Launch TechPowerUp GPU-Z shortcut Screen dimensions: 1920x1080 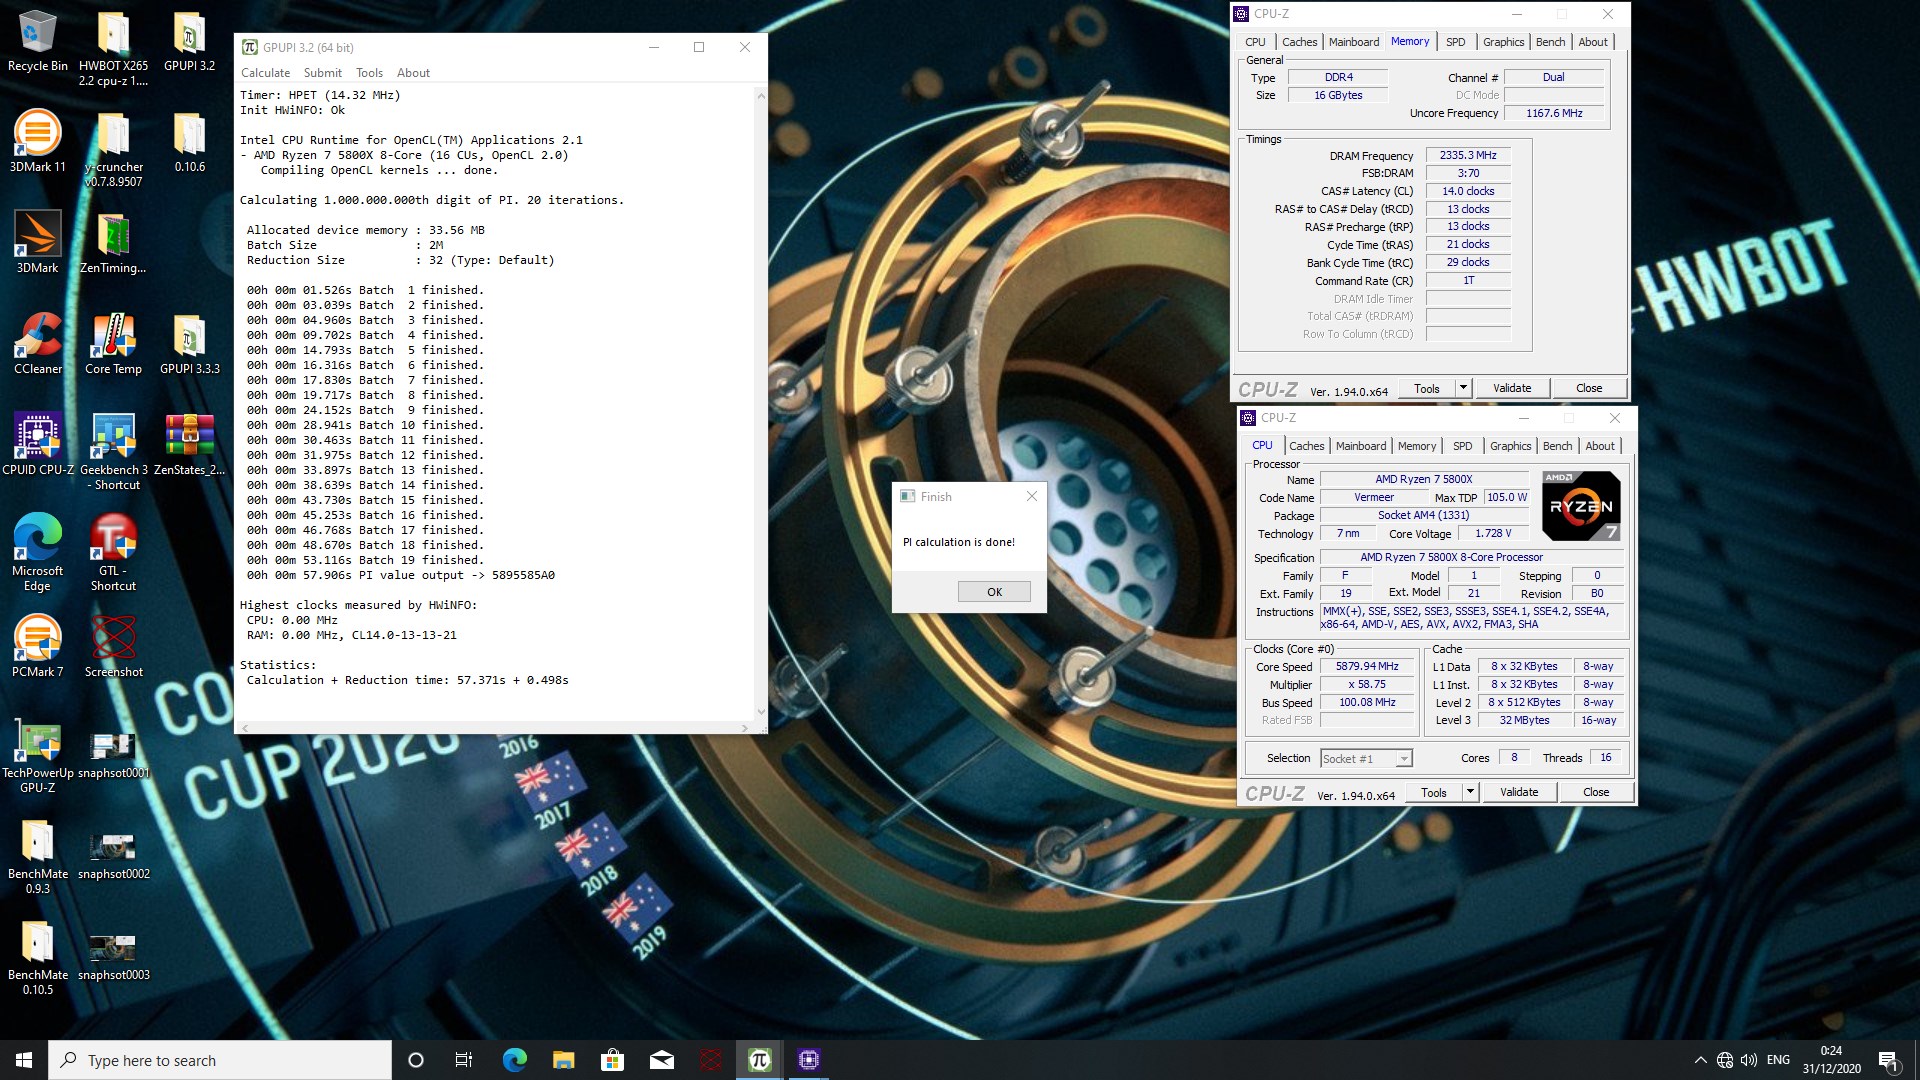pyautogui.click(x=38, y=755)
